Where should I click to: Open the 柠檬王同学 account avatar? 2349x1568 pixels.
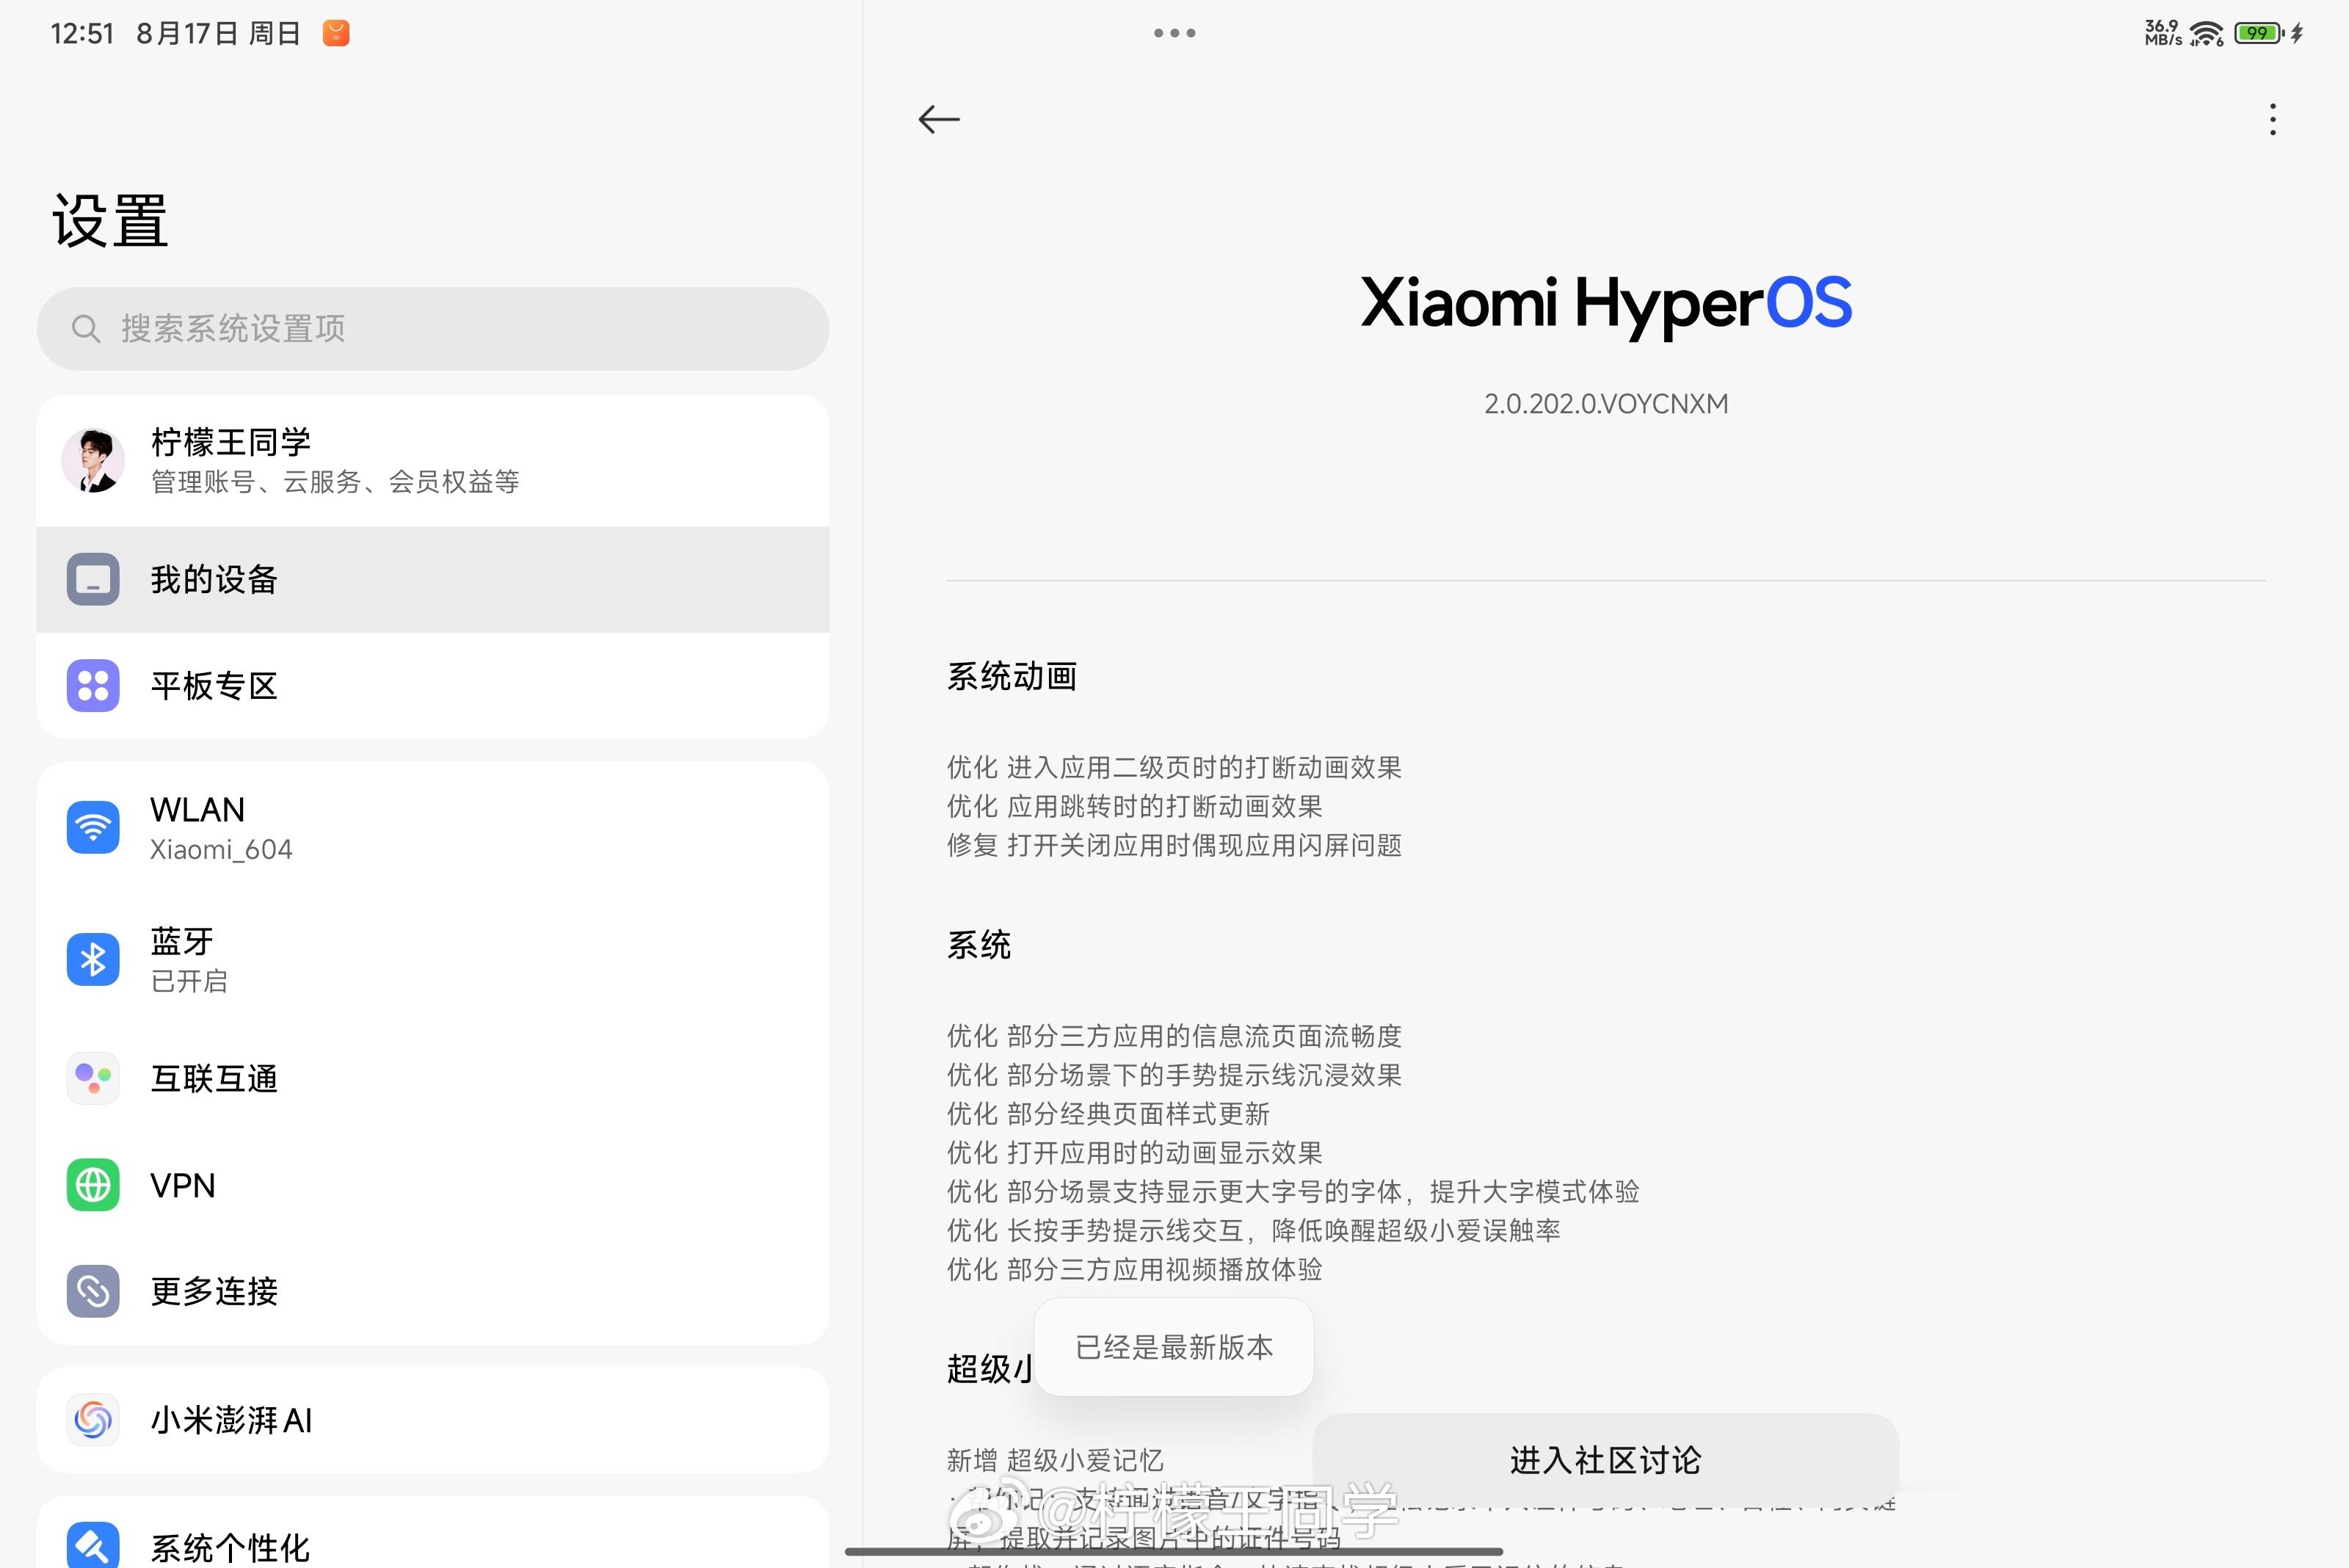tap(93, 460)
